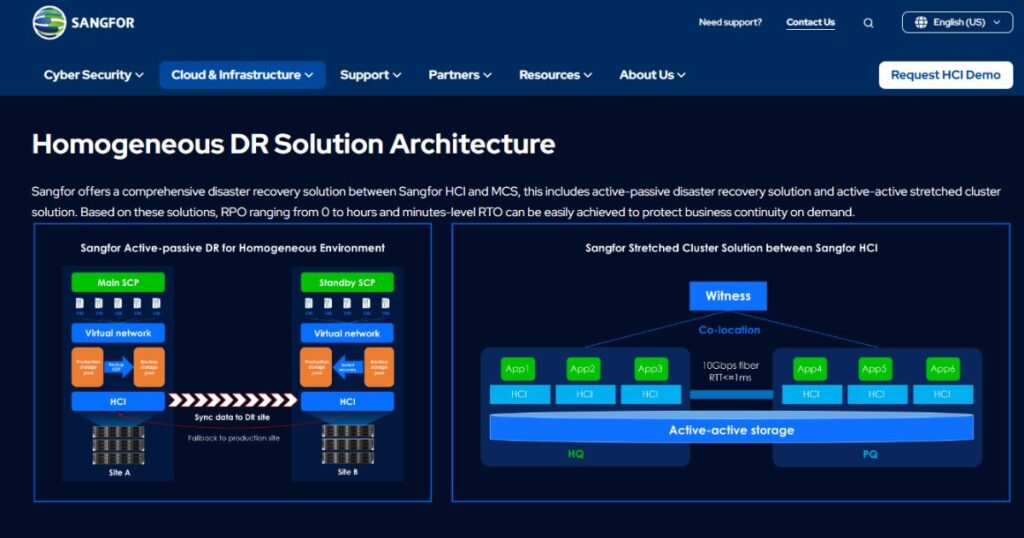
Task: Click the globe language icon
Action: point(921,22)
